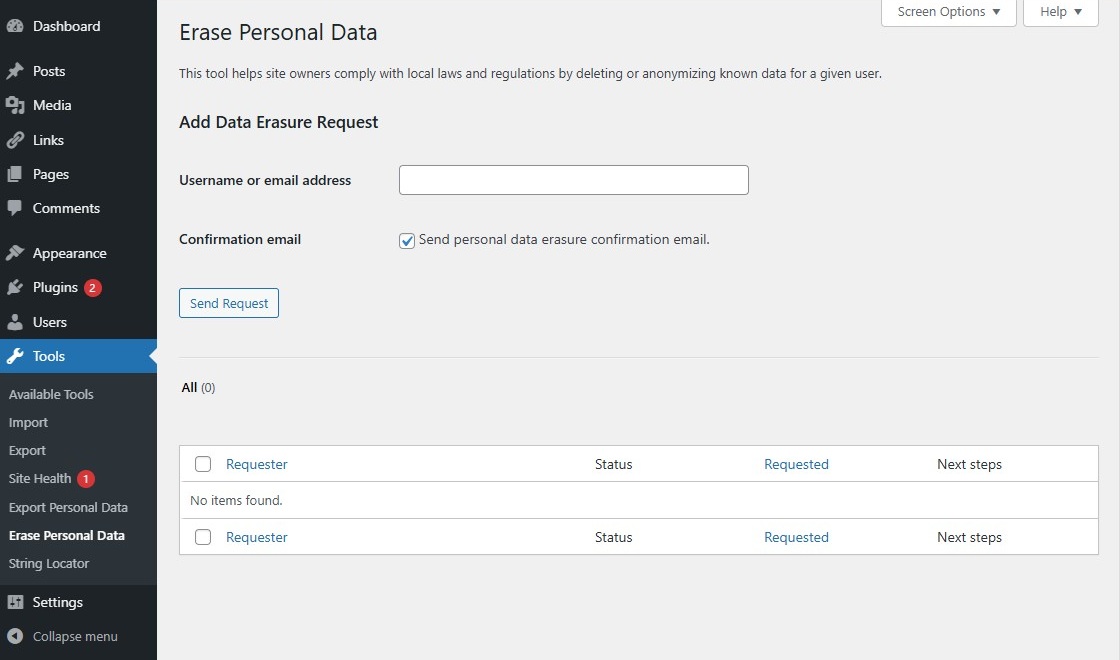Click the Collapse menu label
This screenshot has width=1120, height=660.
point(75,636)
